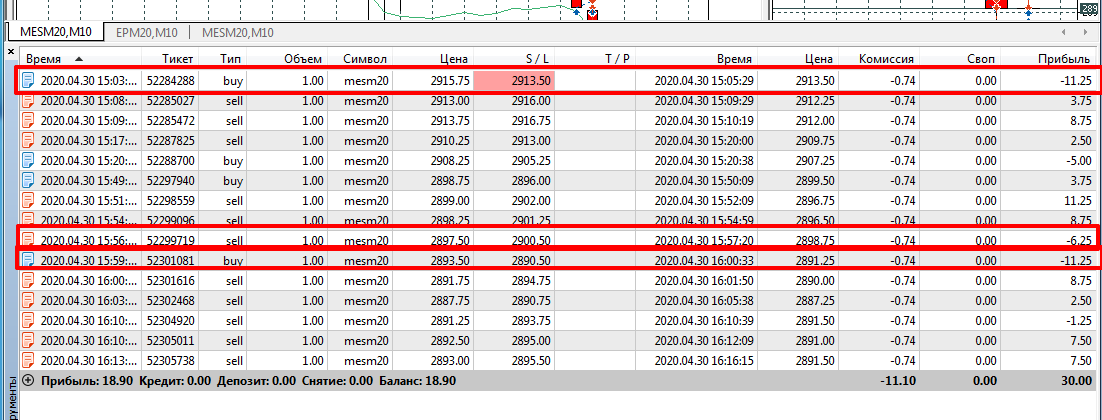The width and height of the screenshot is (1102, 420).
Task: Sort by the Прибыль column header
Action: tap(1050, 59)
